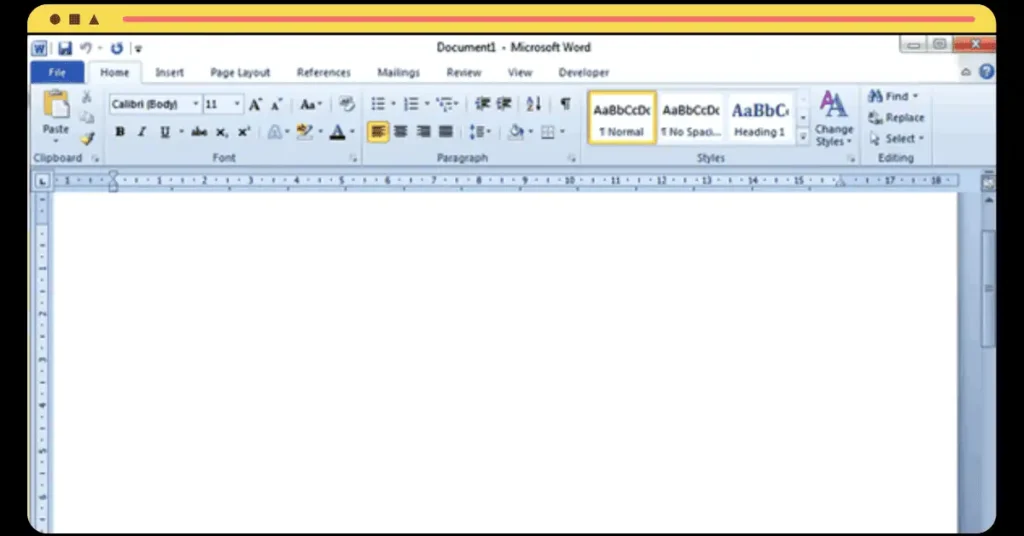Click the Shrink Font icon
Viewport: 1024px width, 536px height.
277,104
